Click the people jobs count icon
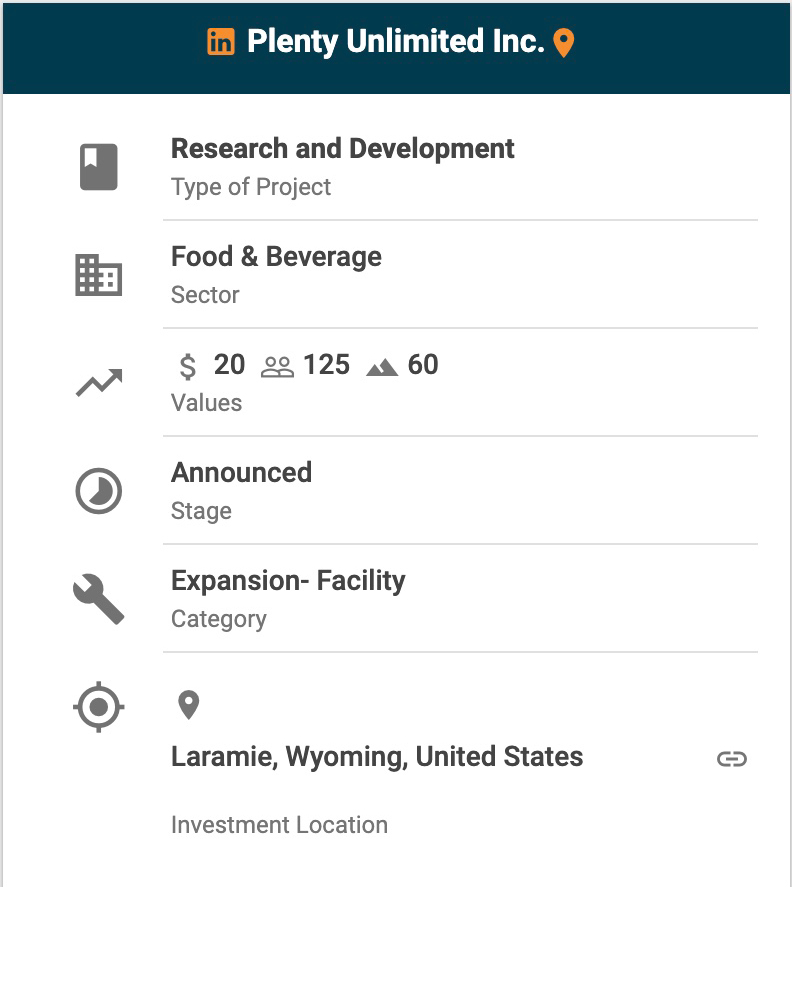The image size is (792, 1008). click(277, 367)
